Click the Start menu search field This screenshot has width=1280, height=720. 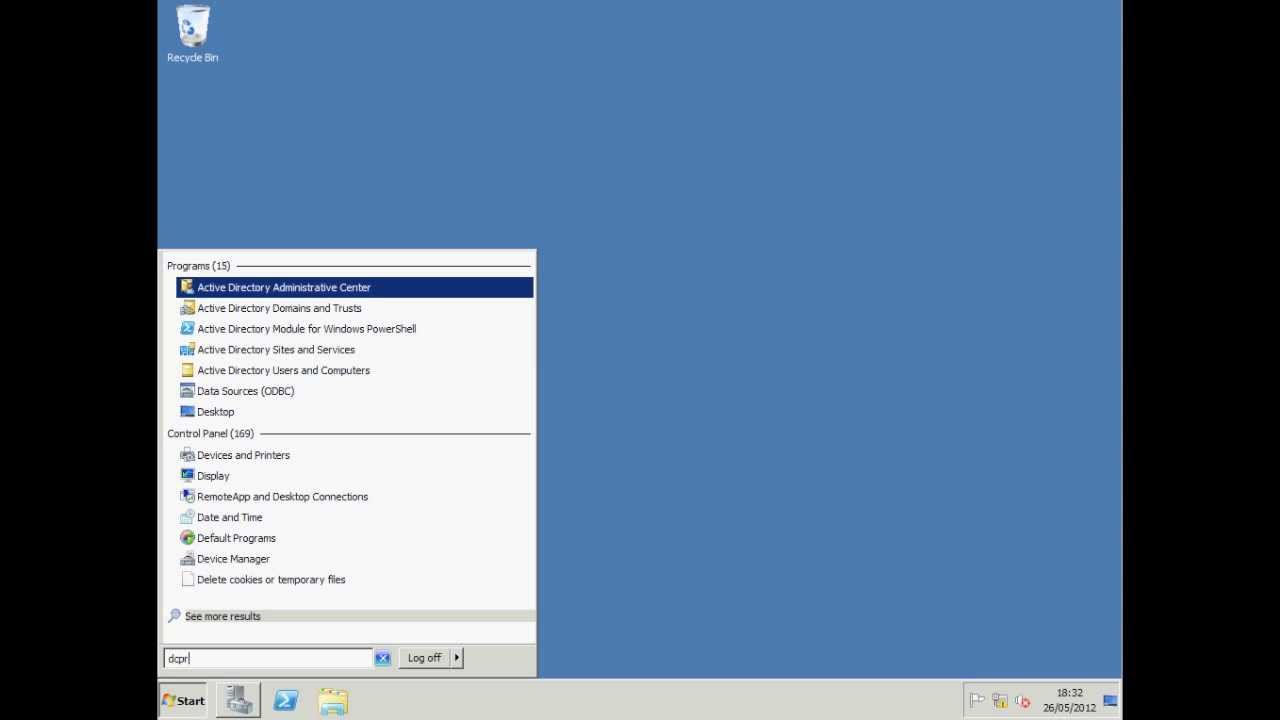pos(268,658)
